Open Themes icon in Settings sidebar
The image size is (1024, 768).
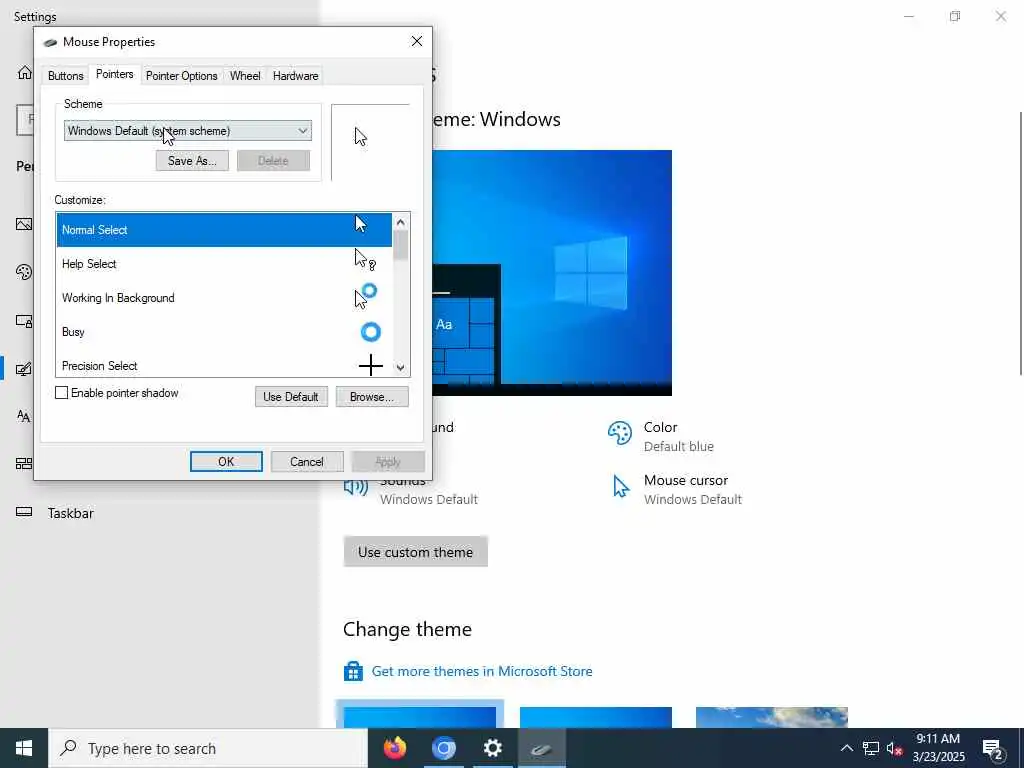pos(24,369)
